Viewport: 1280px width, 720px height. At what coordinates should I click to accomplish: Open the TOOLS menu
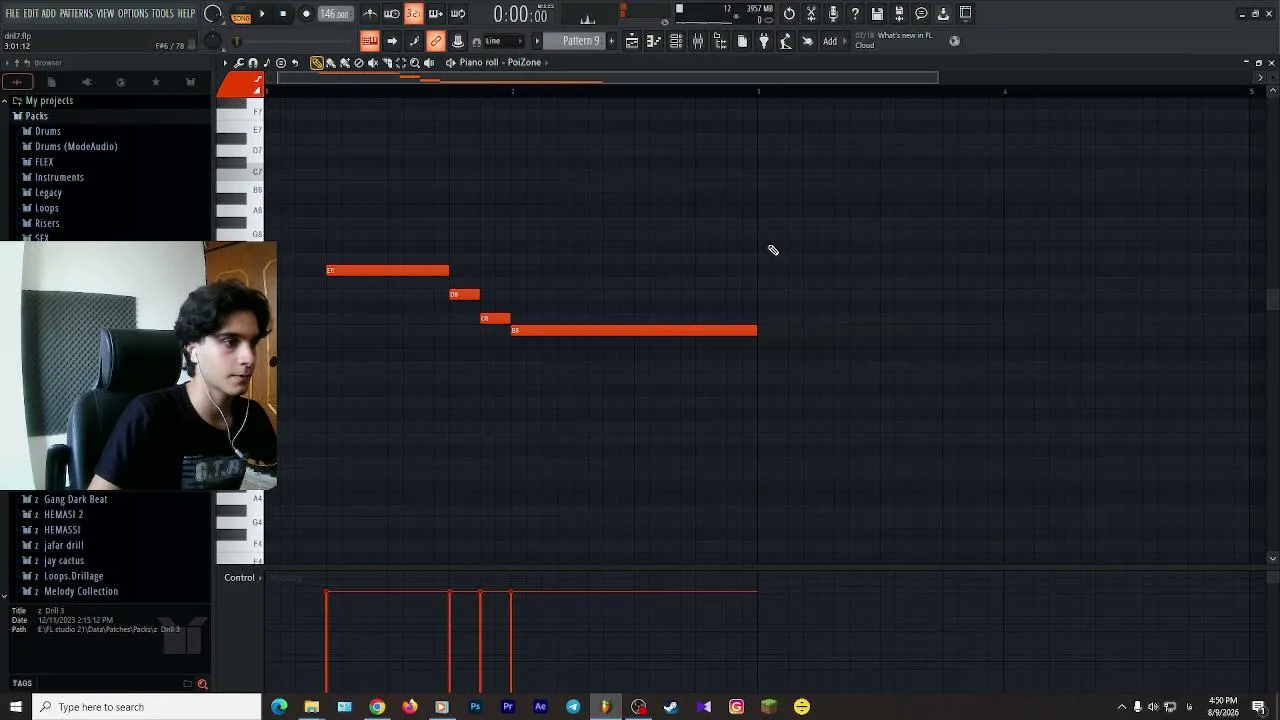click(x=163, y=14)
